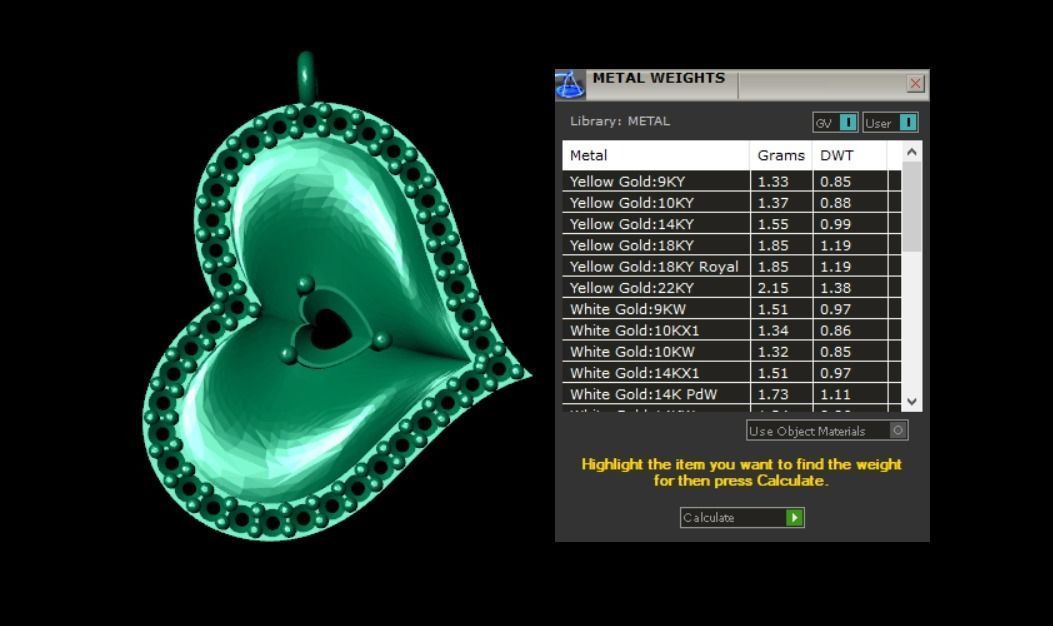
Task: Click the DWT column header
Action: tap(850, 155)
